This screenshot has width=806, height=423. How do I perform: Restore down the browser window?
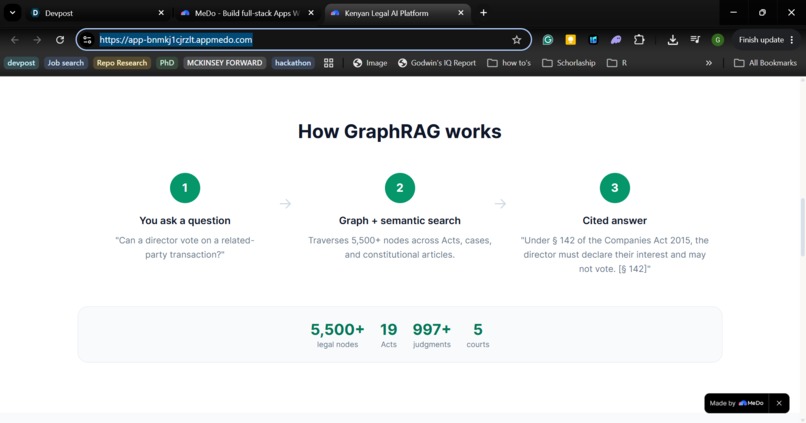(x=762, y=13)
